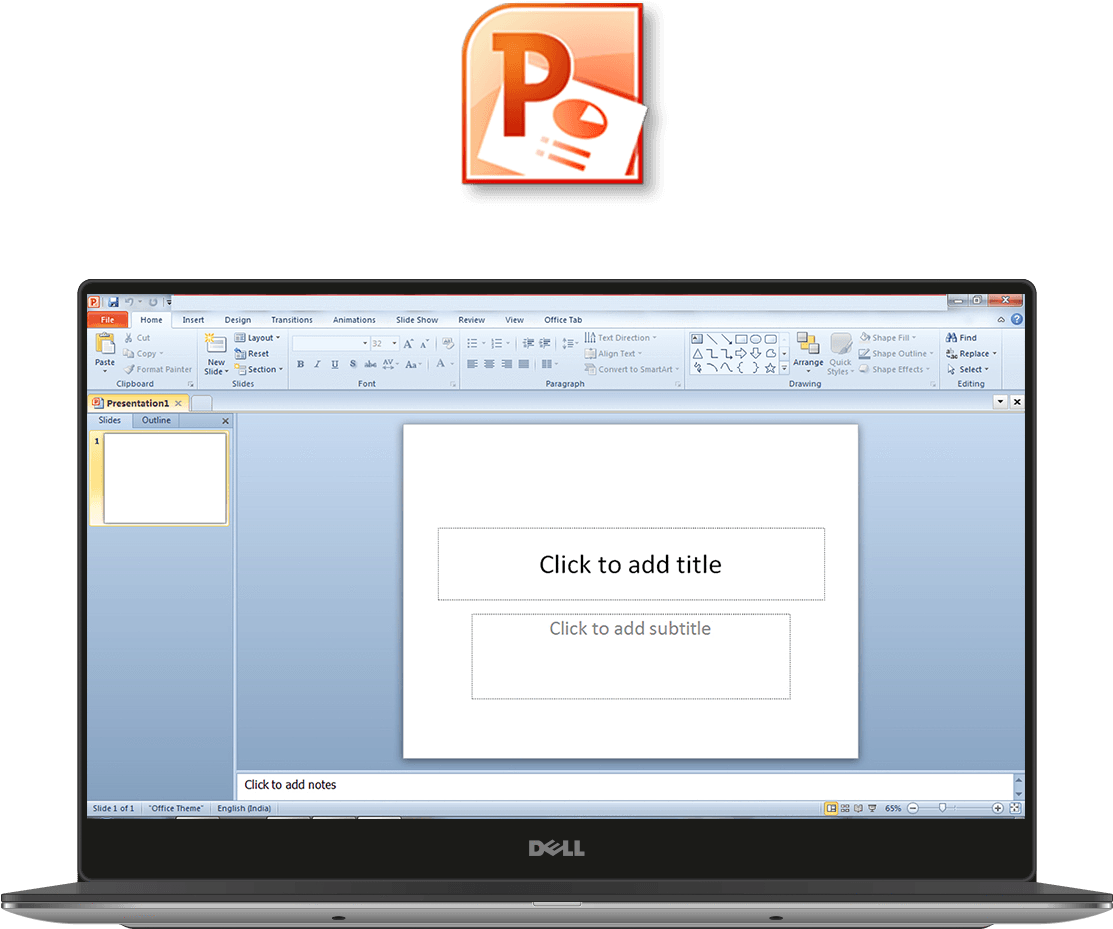The height and width of the screenshot is (929, 1113).
Task: Pick the triangle shape in shapes gallery
Action: point(697,353)
